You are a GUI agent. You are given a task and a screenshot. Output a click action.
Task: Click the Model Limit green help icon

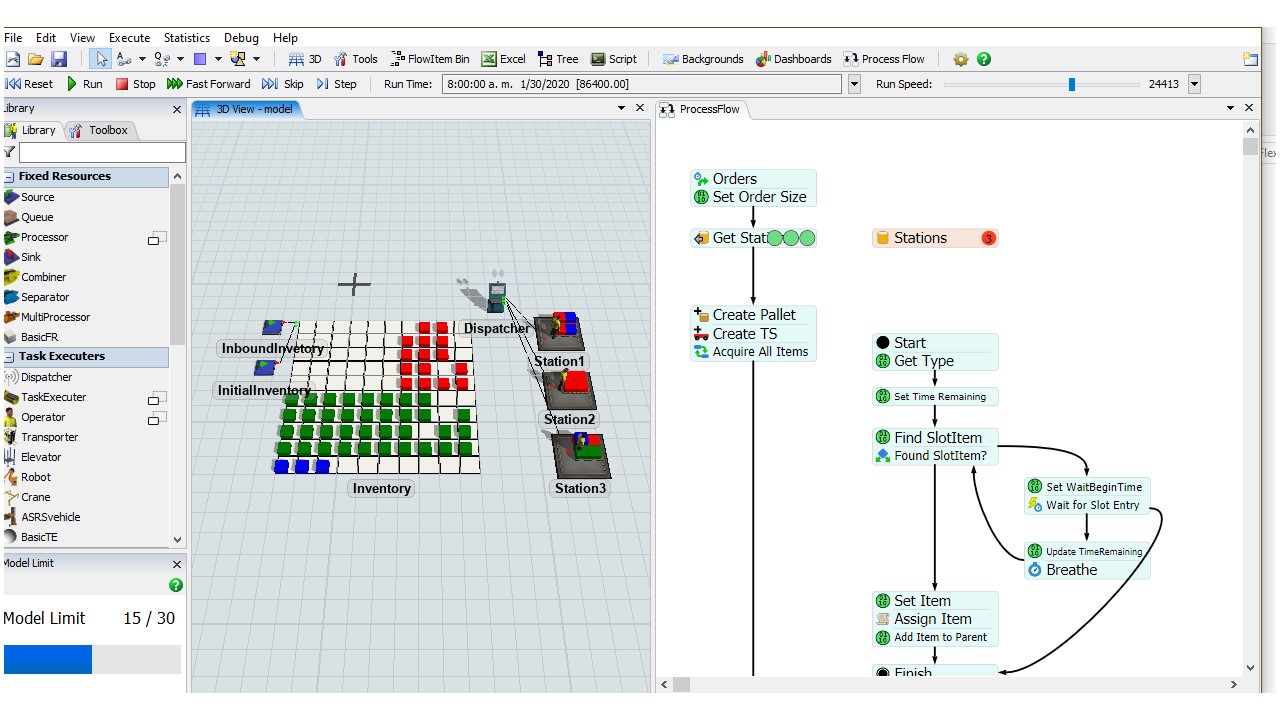[176, 585]
